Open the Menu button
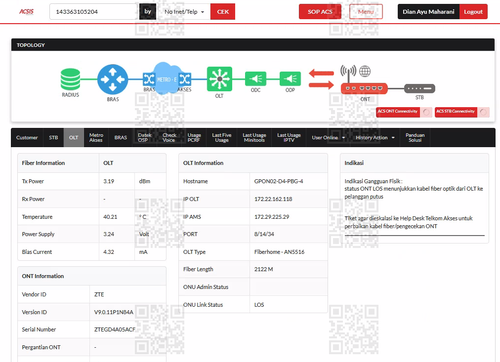The width and height of the screenshot is (500, 362). [x=366, y=12]
